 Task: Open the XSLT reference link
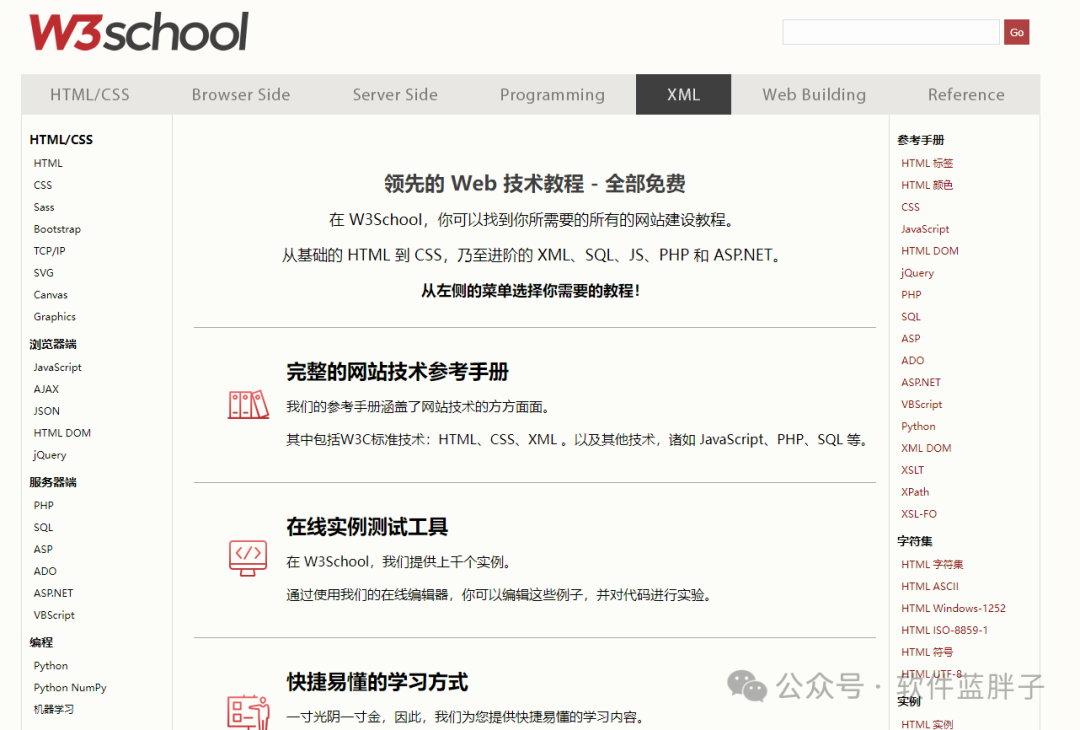point(913,470)
